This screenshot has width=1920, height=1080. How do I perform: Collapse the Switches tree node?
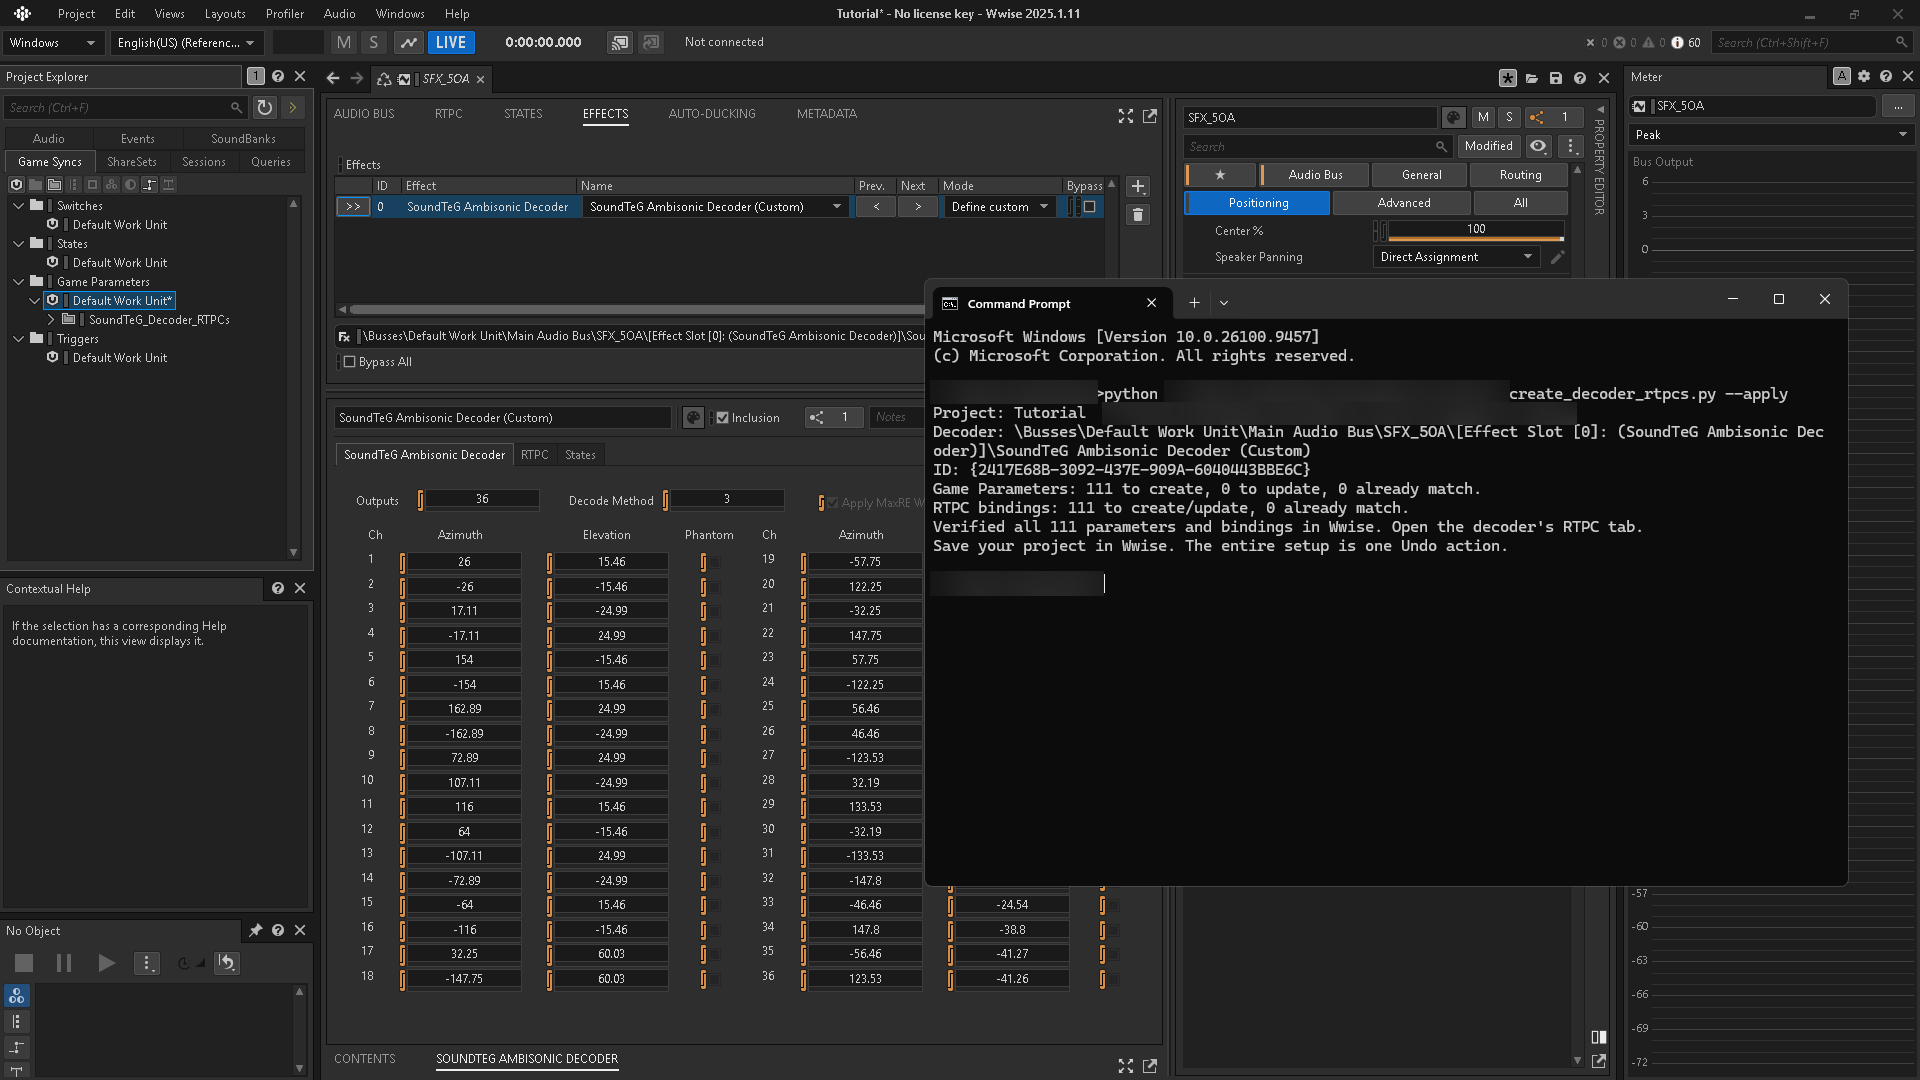[19, 205]
